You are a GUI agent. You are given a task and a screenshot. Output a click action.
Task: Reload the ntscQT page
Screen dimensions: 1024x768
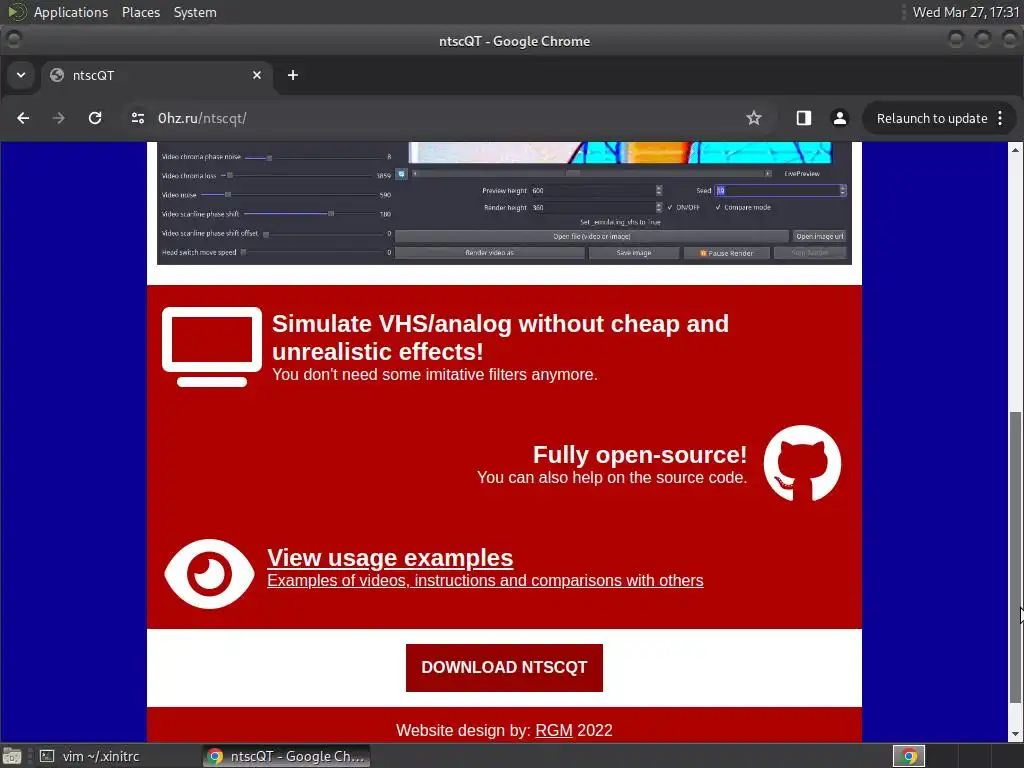tap(95, 118)
